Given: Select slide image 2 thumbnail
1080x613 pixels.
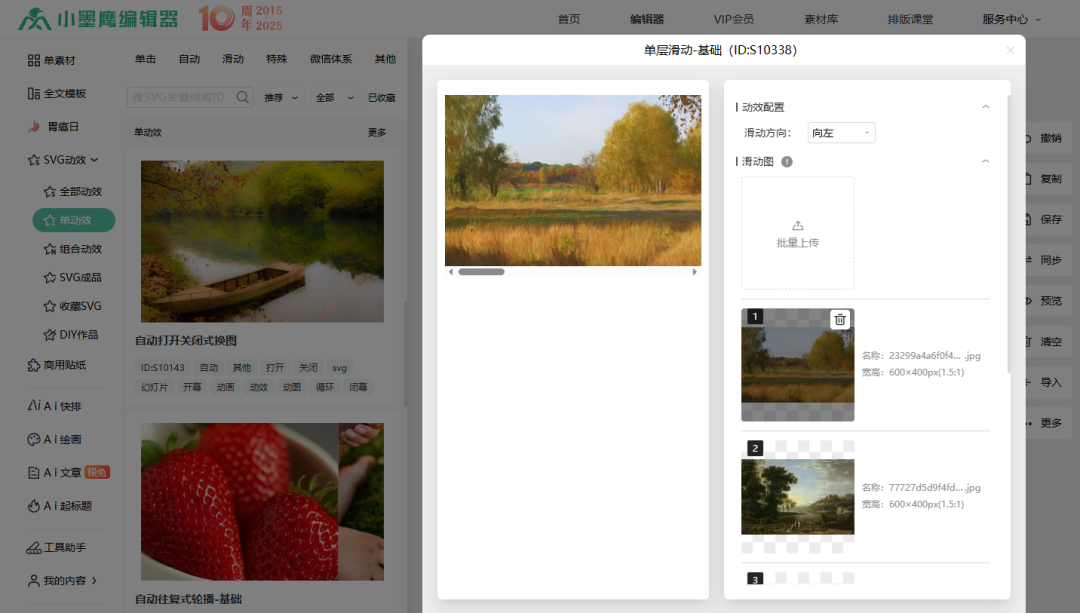Looking at the screenshot, I should 798,497.
